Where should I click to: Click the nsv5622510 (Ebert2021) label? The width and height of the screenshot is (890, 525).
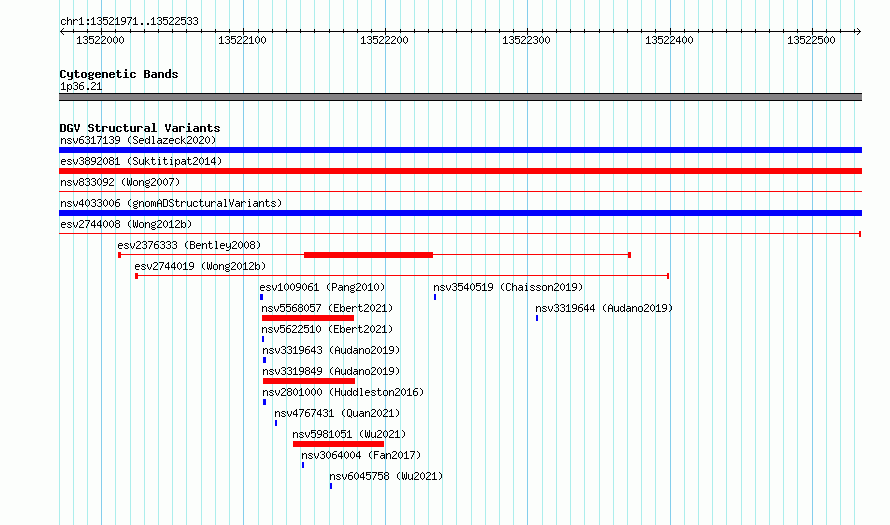327,329
